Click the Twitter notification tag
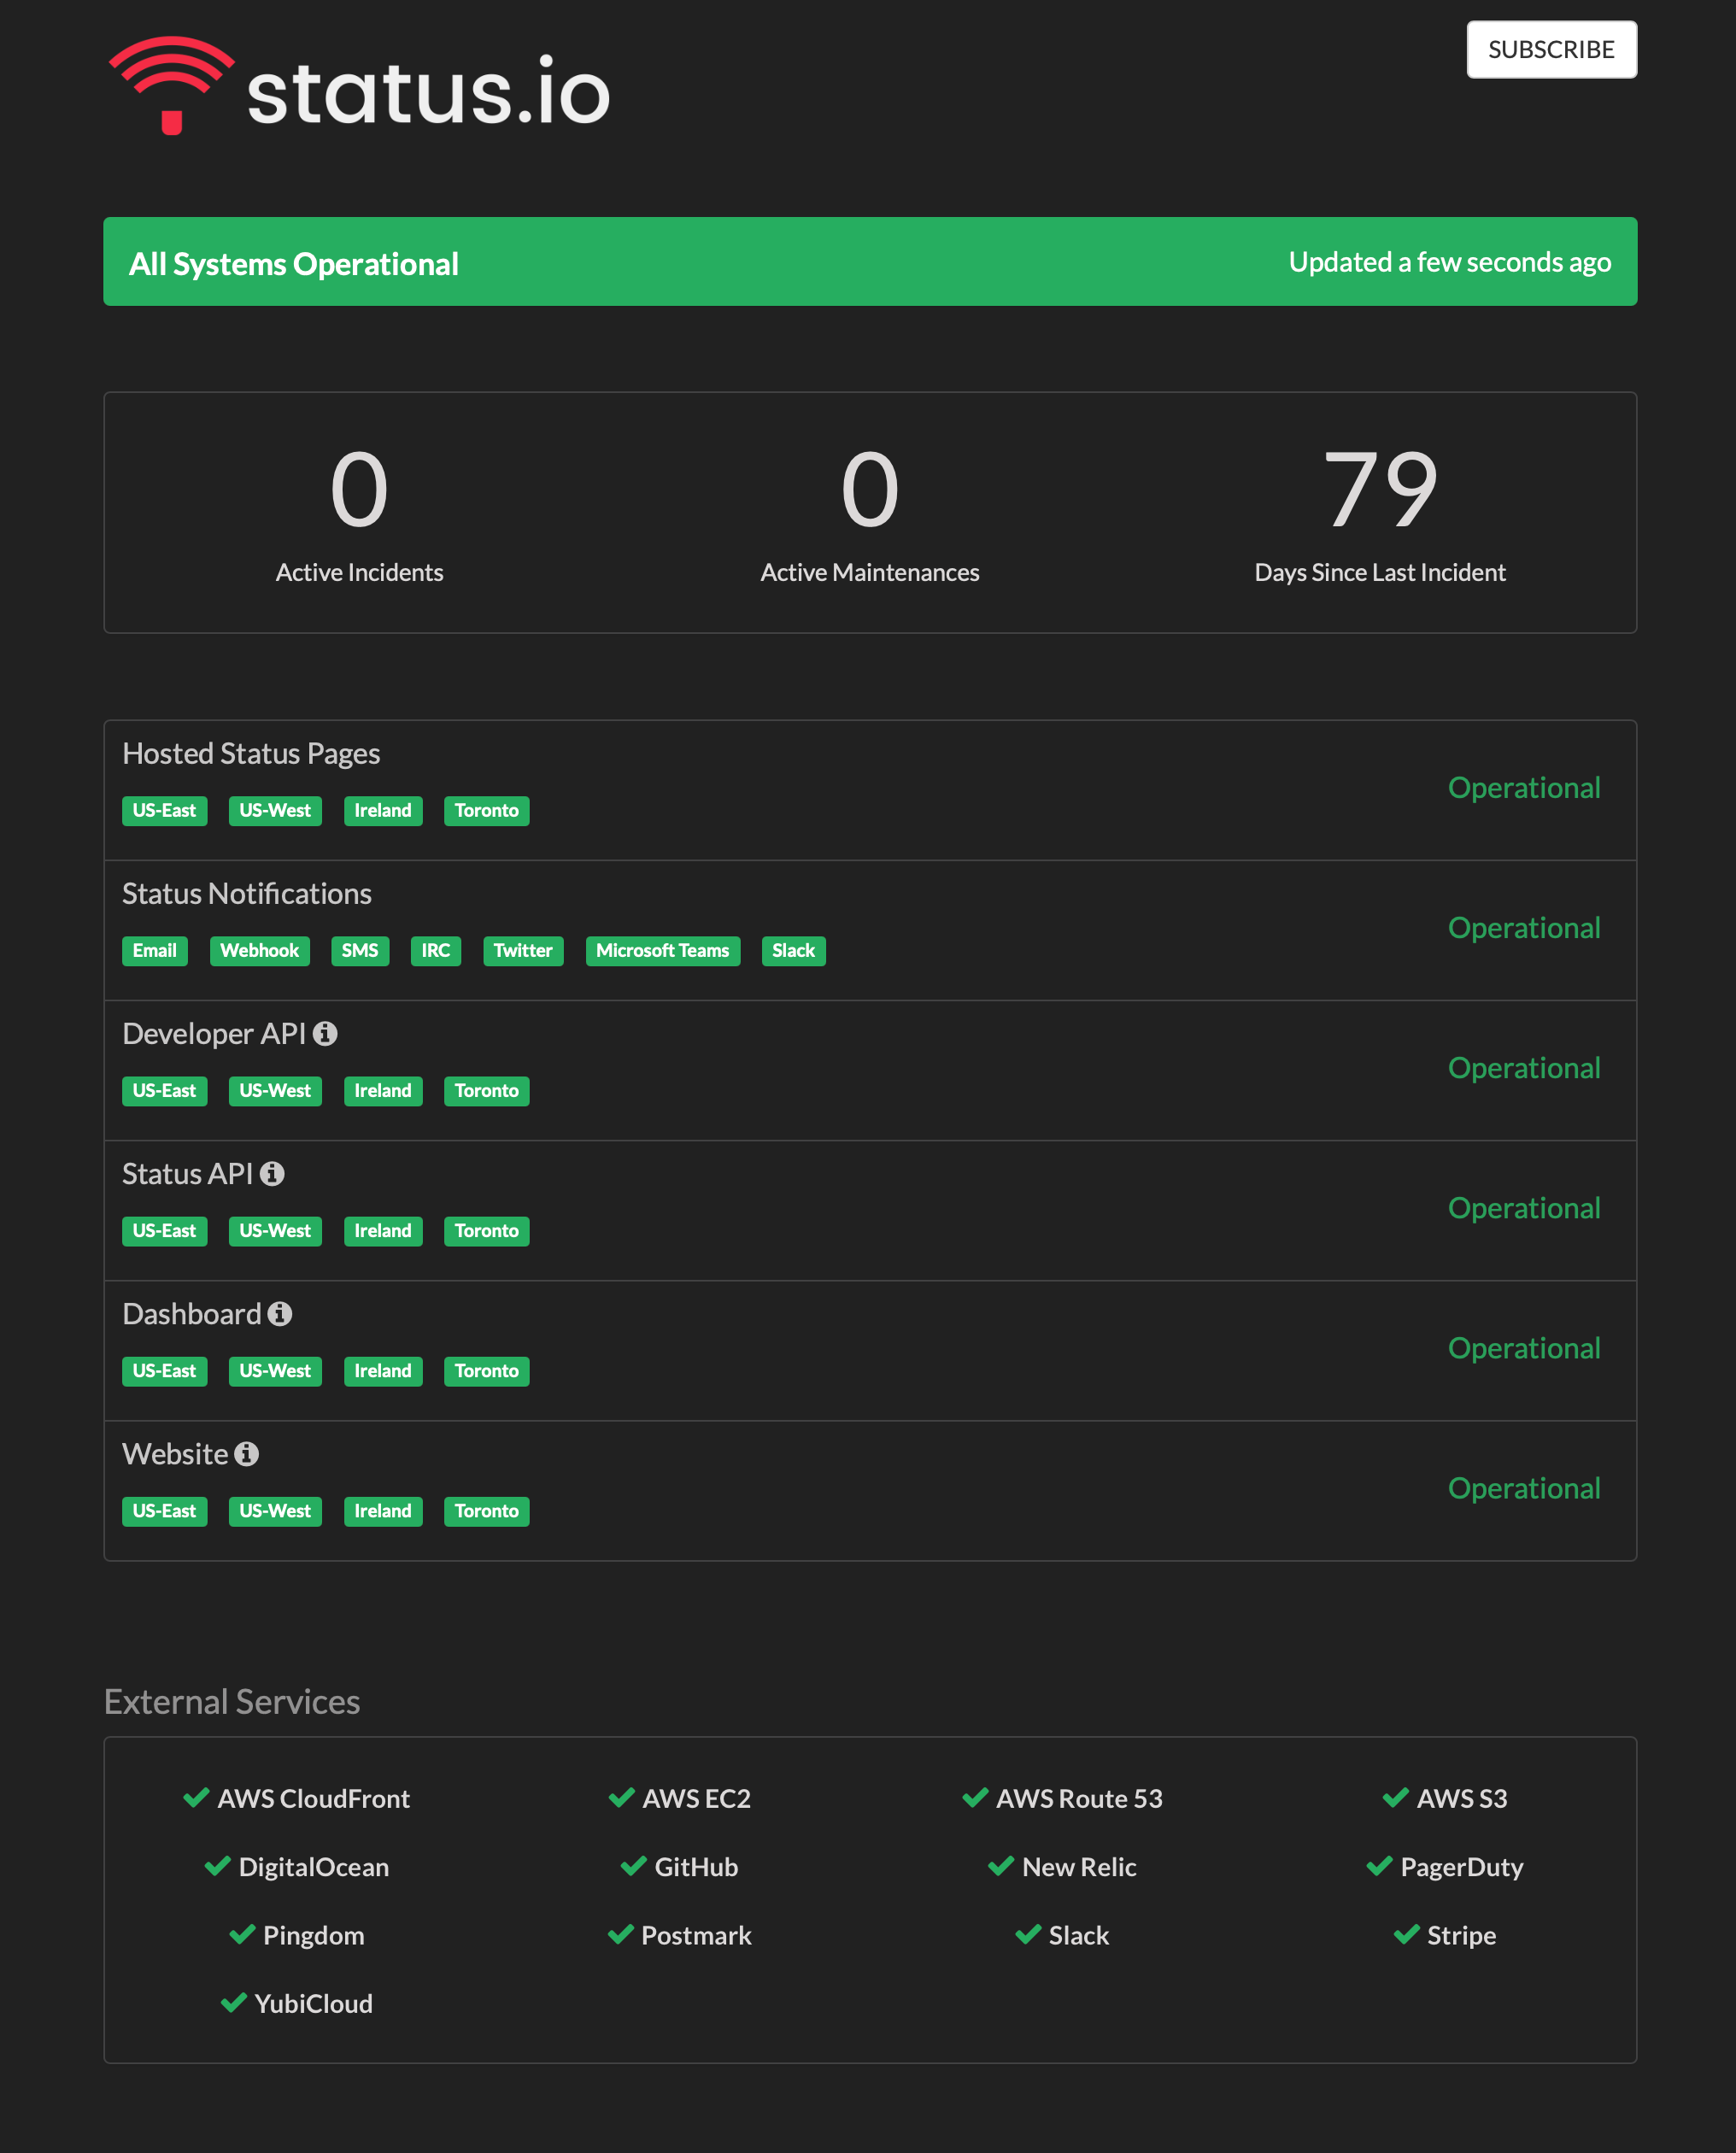The width and height of the screenshot is (1736, 2153). 522,950
